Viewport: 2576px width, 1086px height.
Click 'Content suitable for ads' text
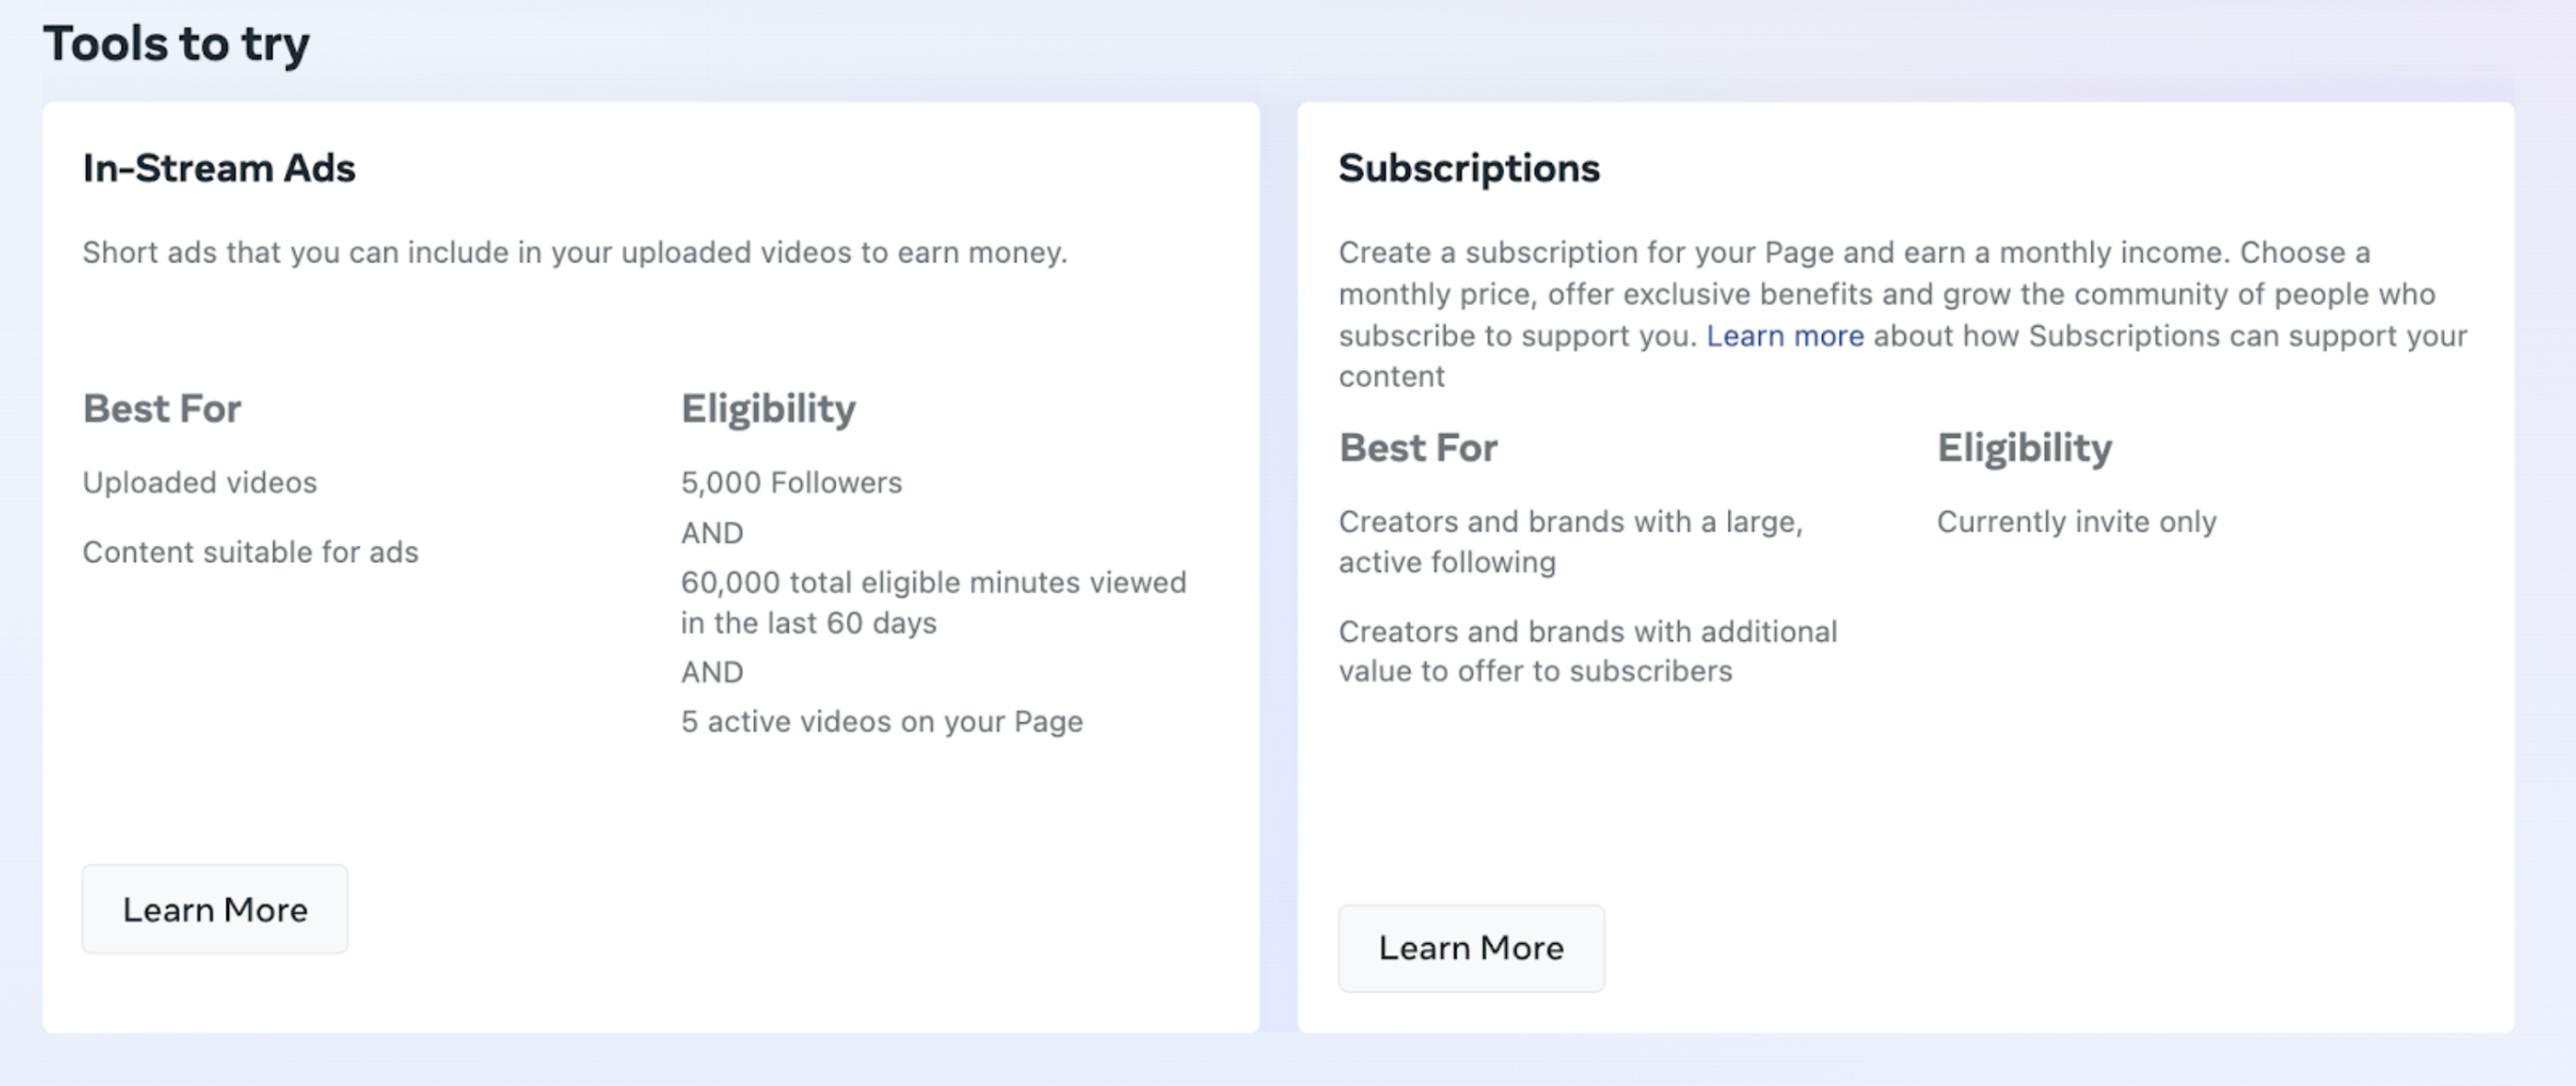point(250,552)
